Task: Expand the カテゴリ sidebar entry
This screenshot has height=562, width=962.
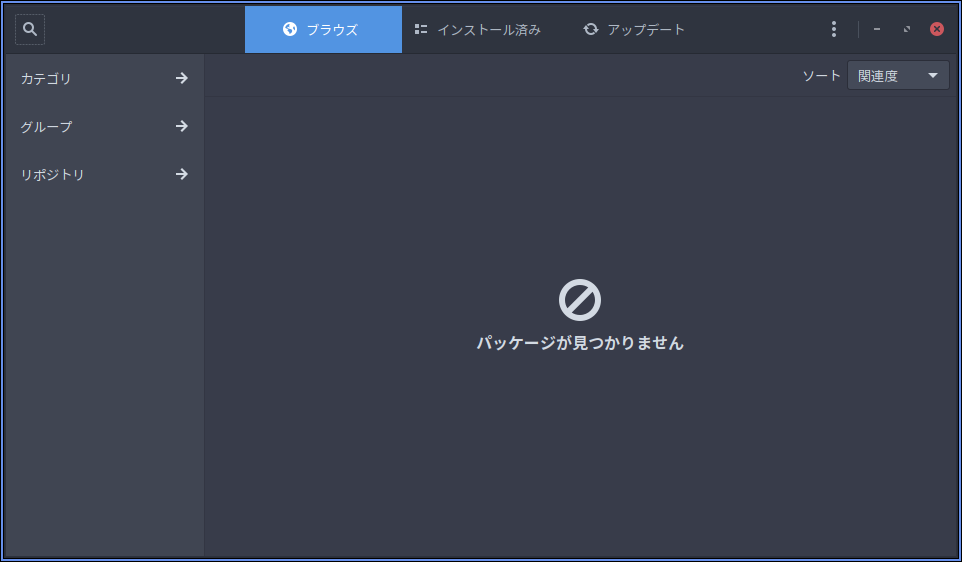Action: 104,79
